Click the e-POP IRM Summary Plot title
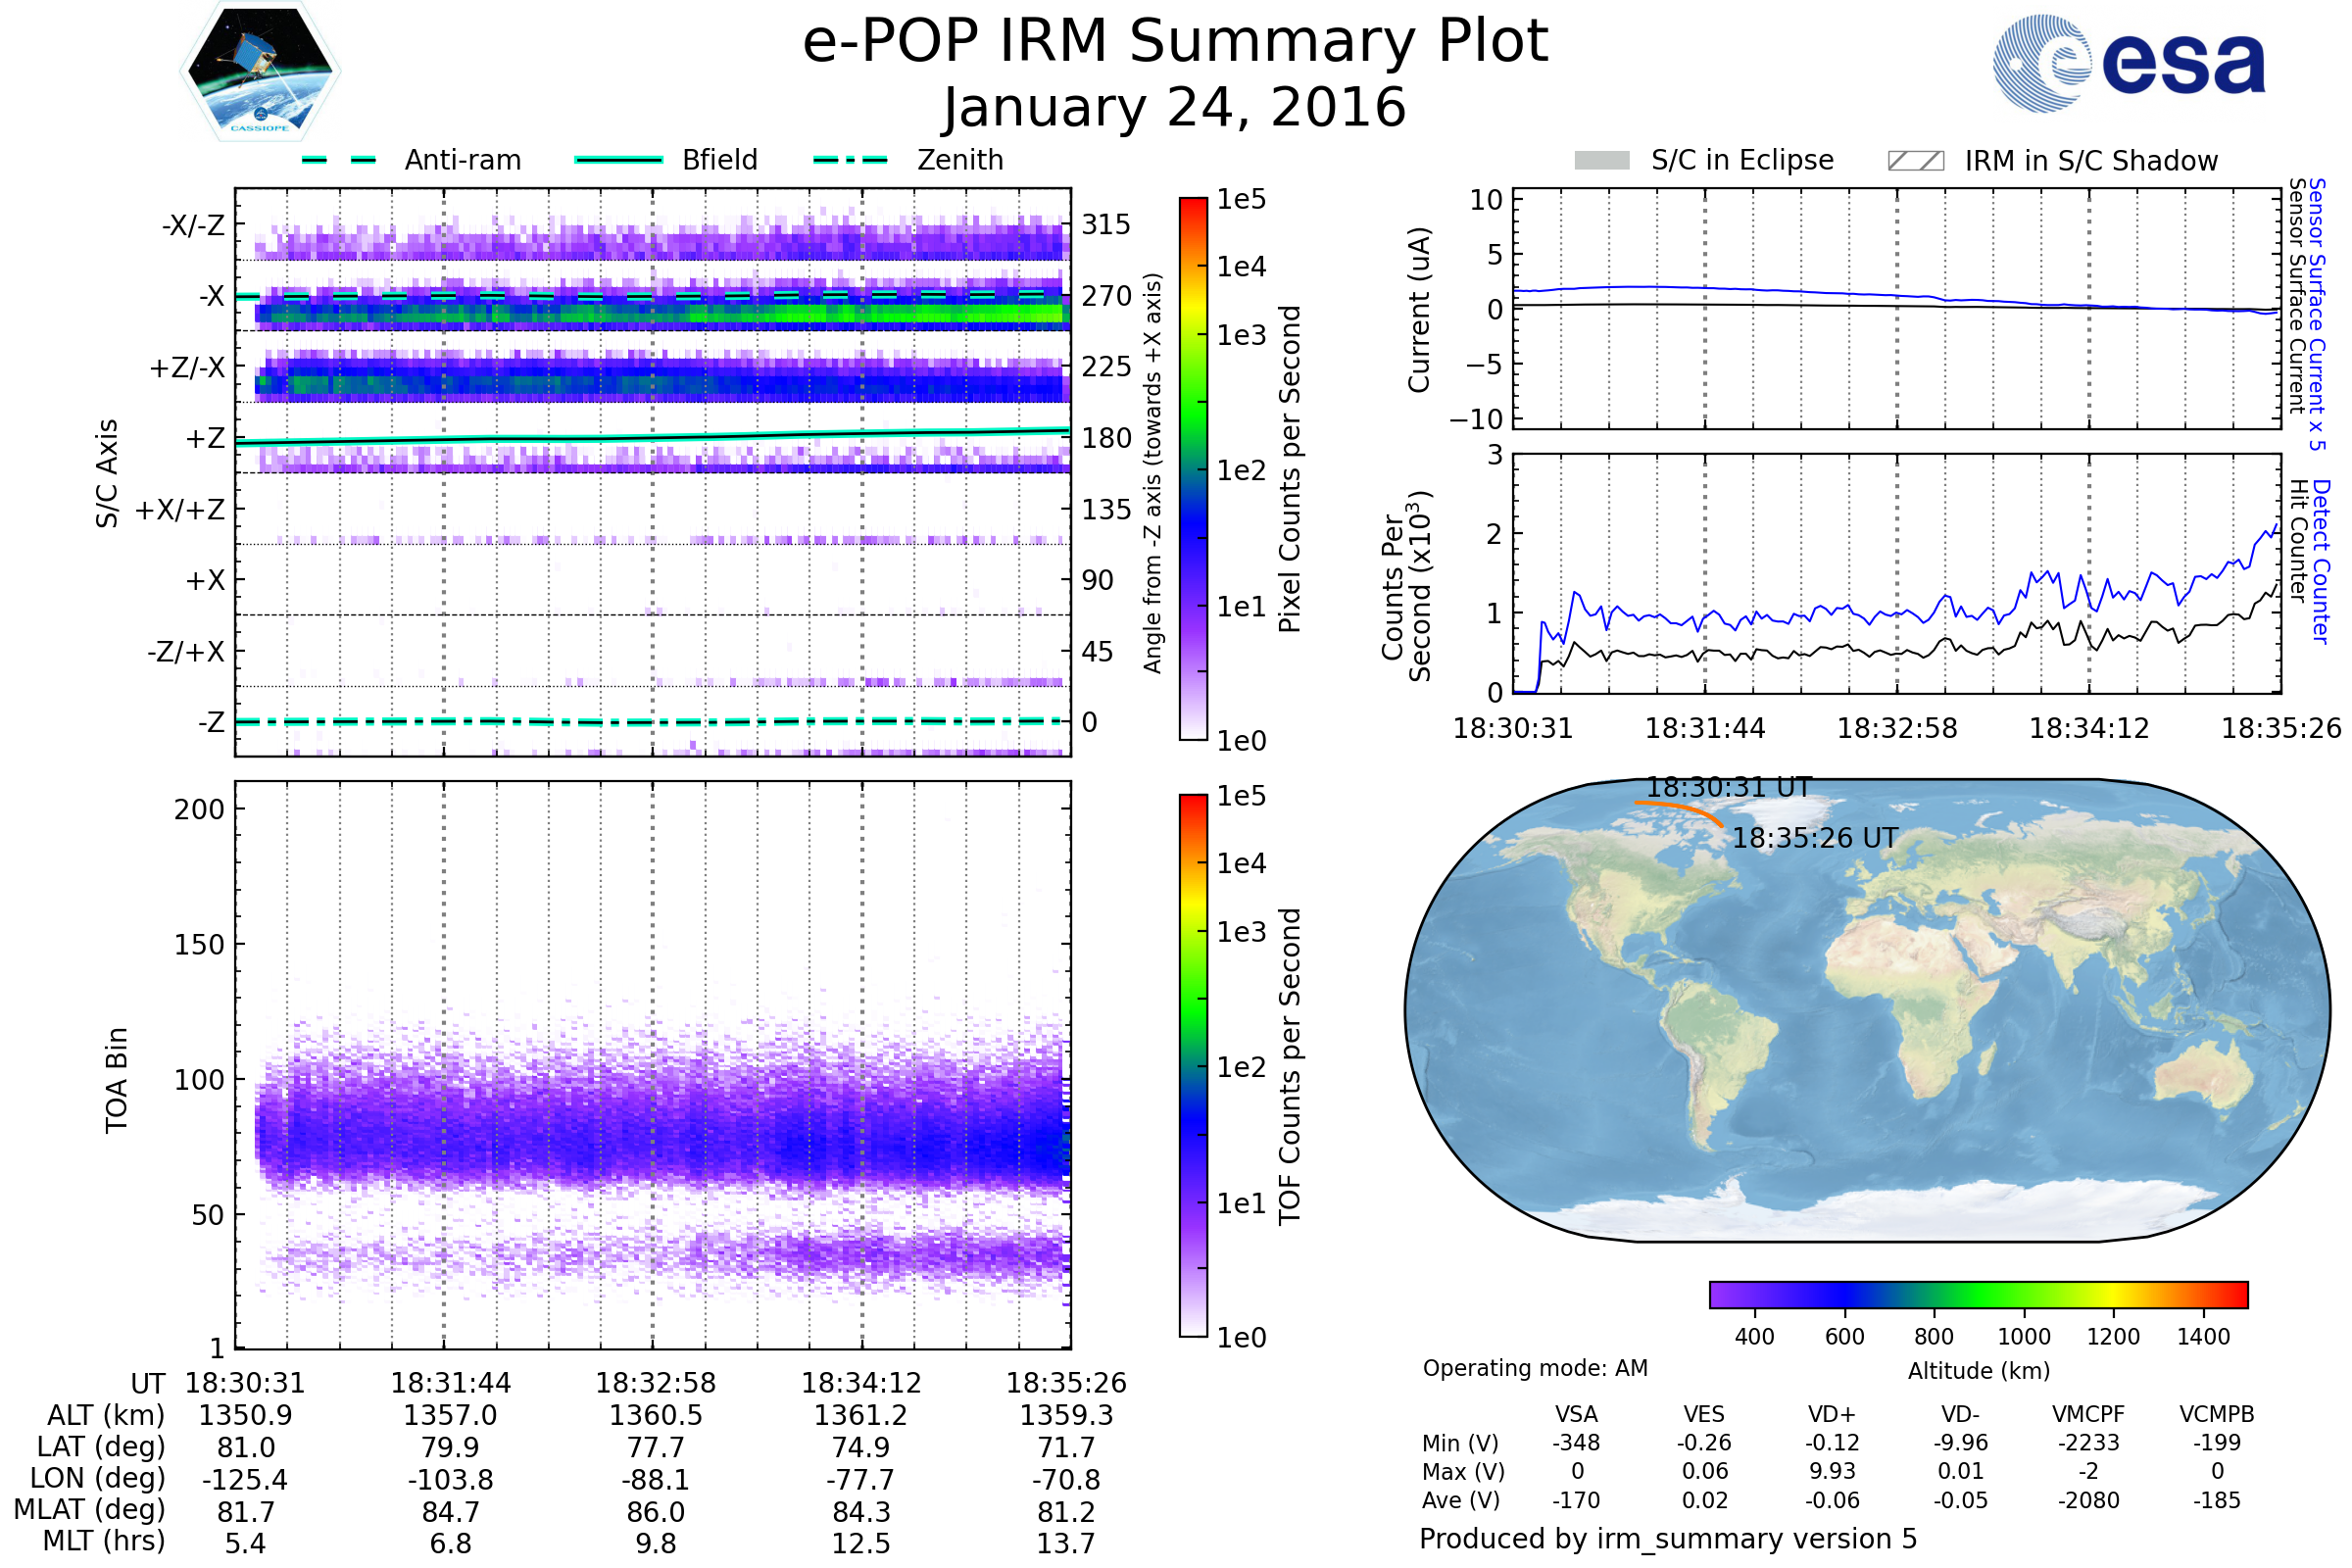 1175,42
